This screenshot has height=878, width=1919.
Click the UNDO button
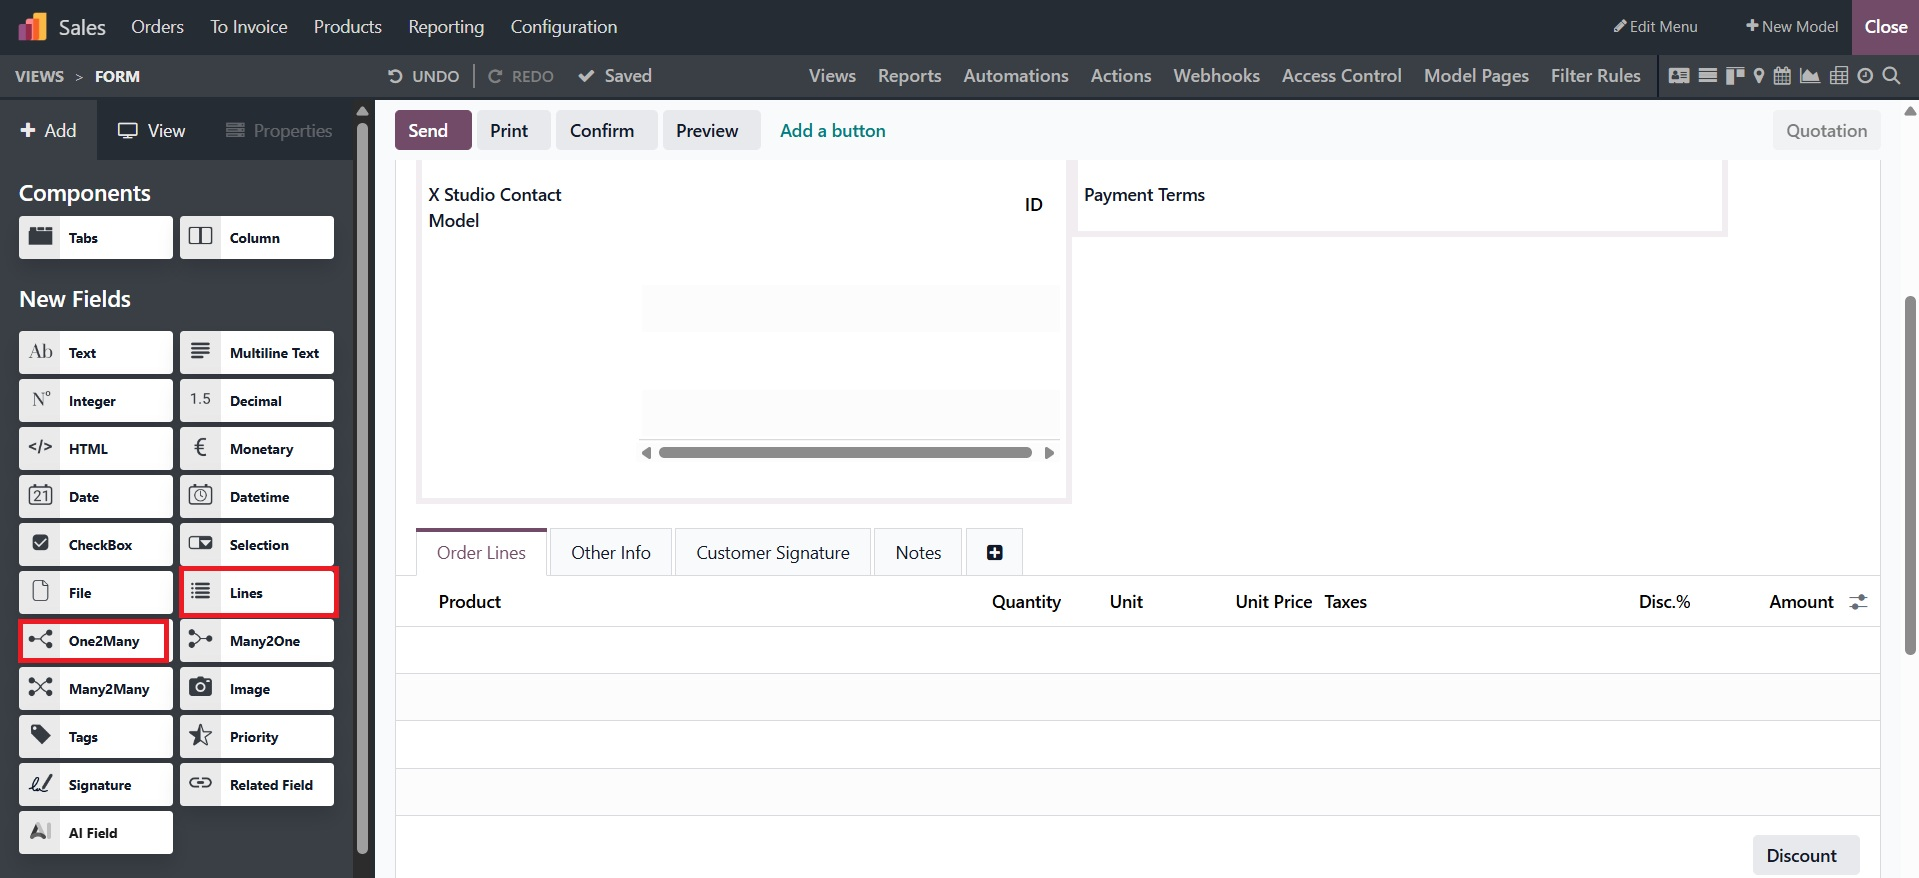click(423, 76)
